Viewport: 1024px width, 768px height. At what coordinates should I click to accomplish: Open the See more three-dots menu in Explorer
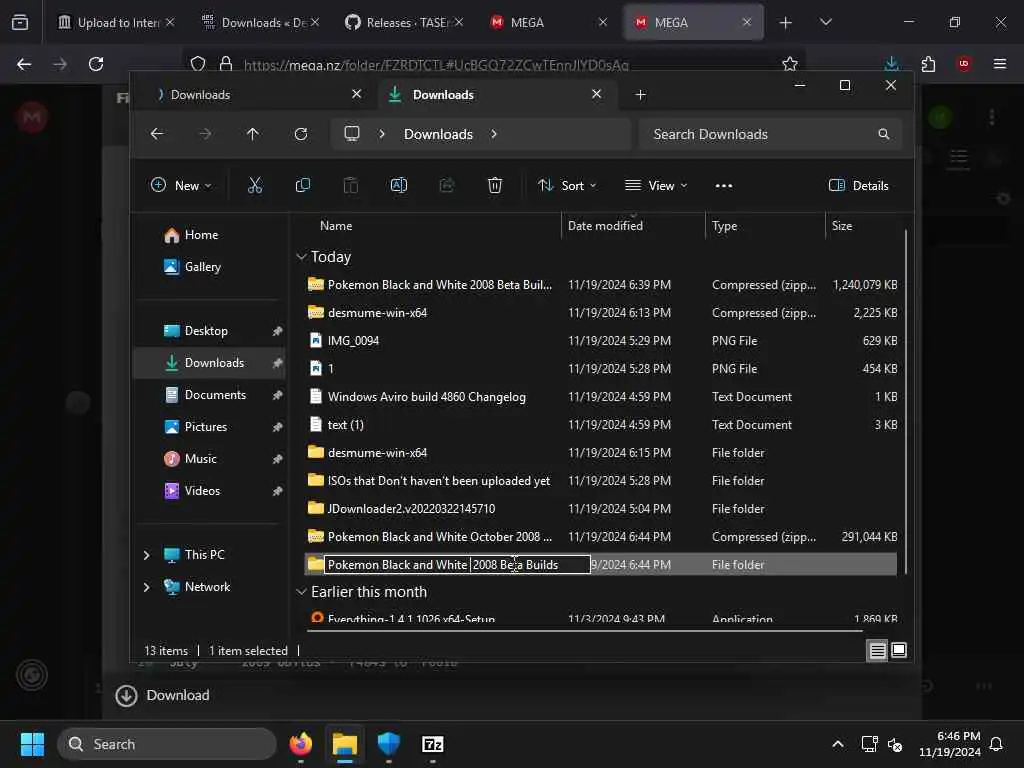click(724, 186)
